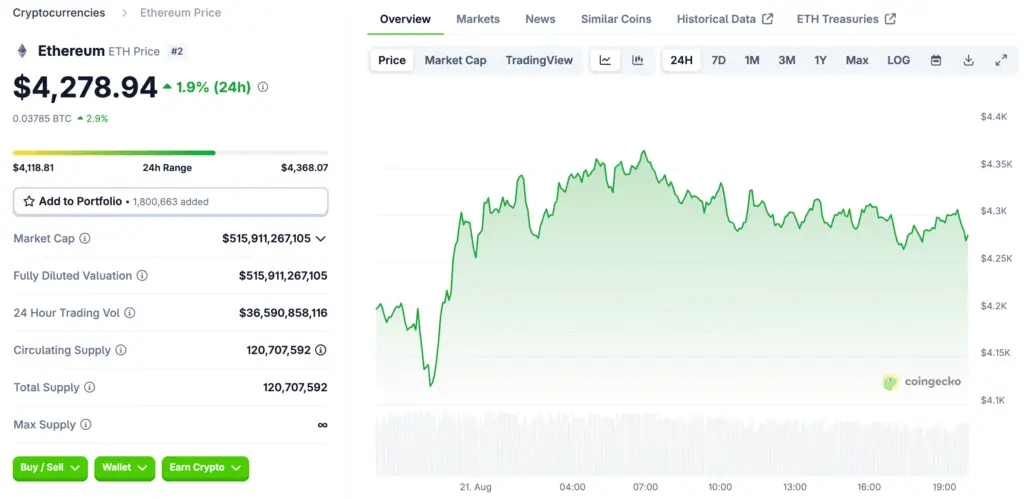Click the Cryptocurrencies breadcrumb link
The height and width of the screenshot is (499, 1024).
tap(58, 13)
